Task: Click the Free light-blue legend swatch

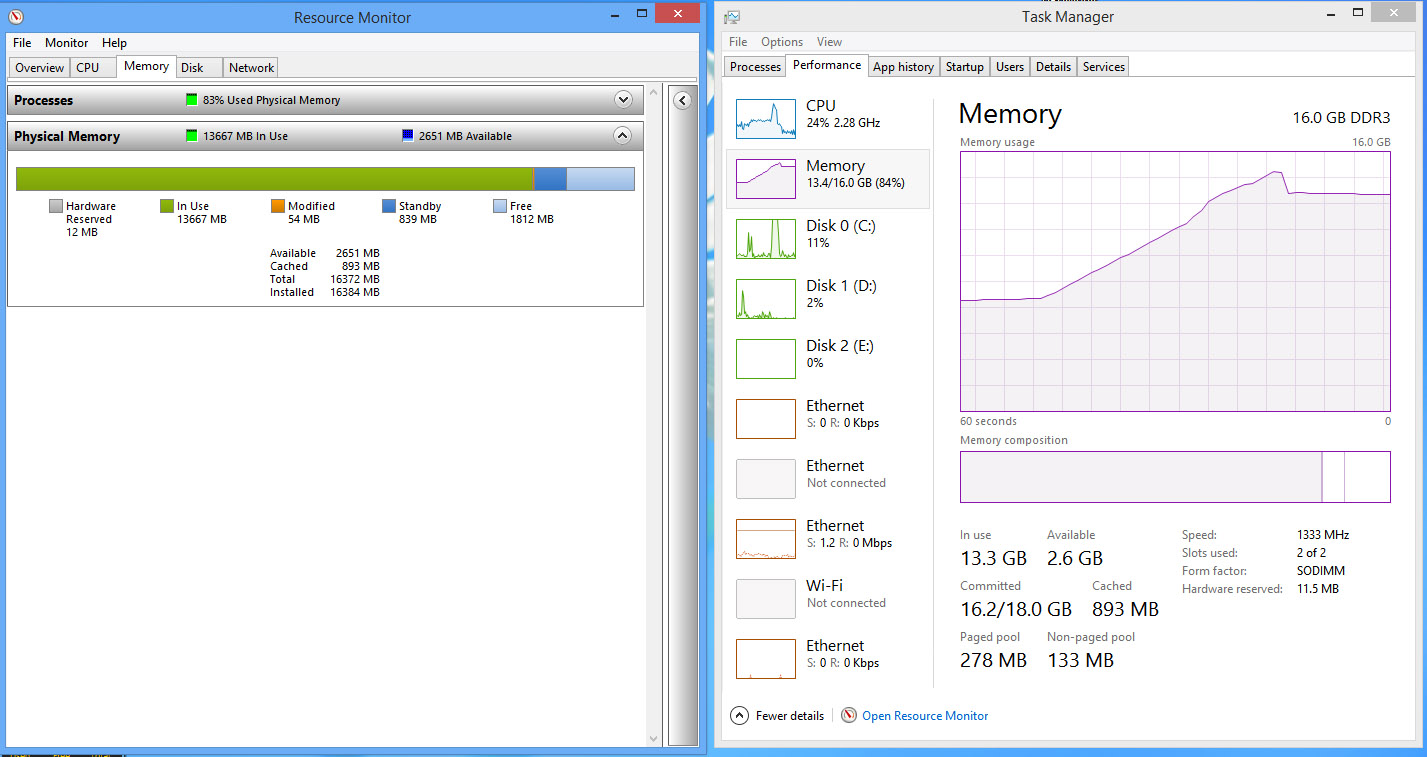Action: point(500,206)
